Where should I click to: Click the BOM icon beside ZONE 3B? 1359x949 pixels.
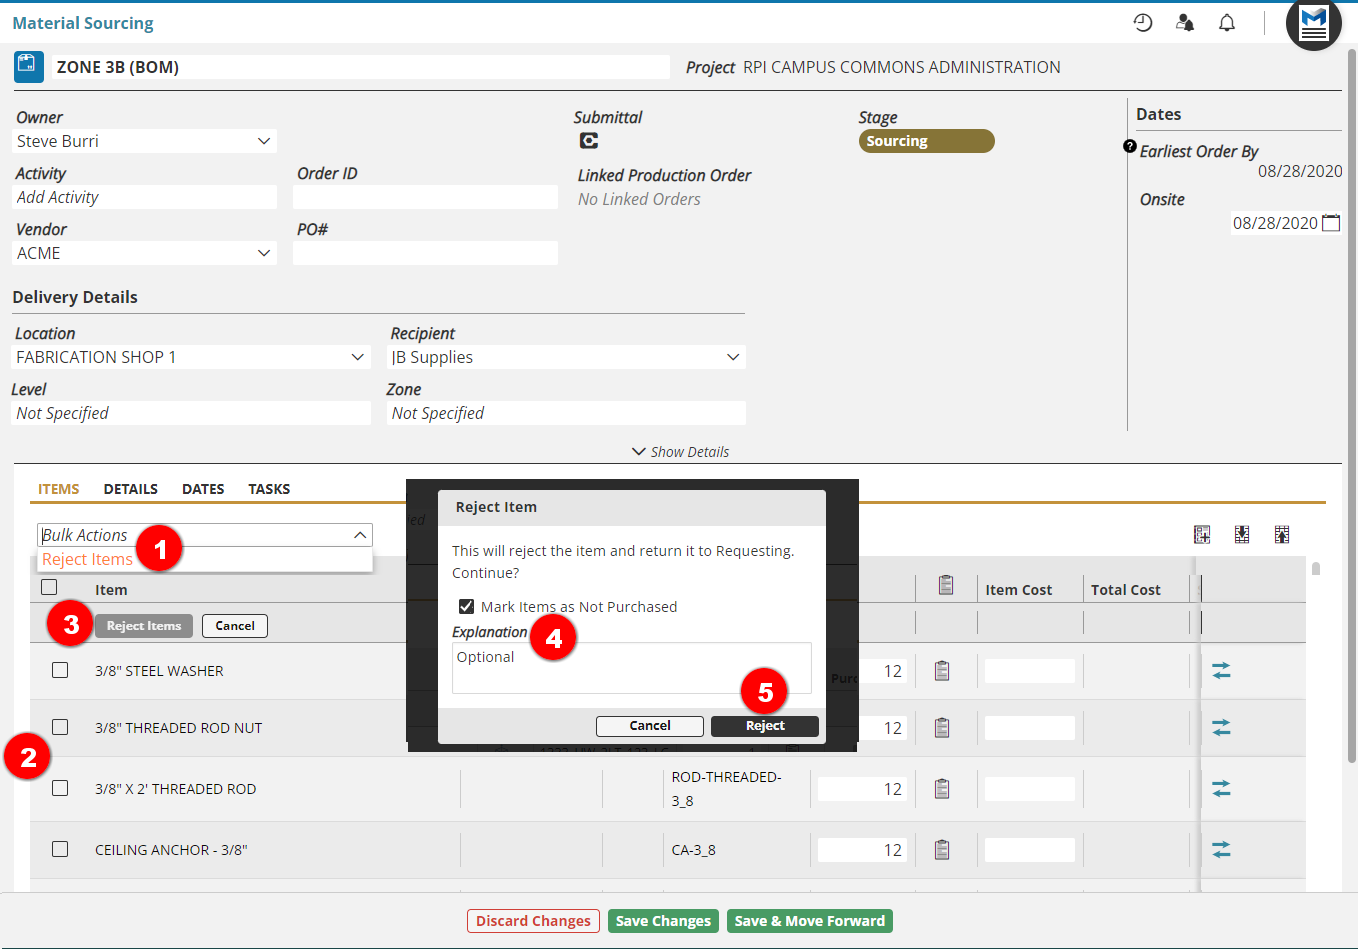pos(28,67)
